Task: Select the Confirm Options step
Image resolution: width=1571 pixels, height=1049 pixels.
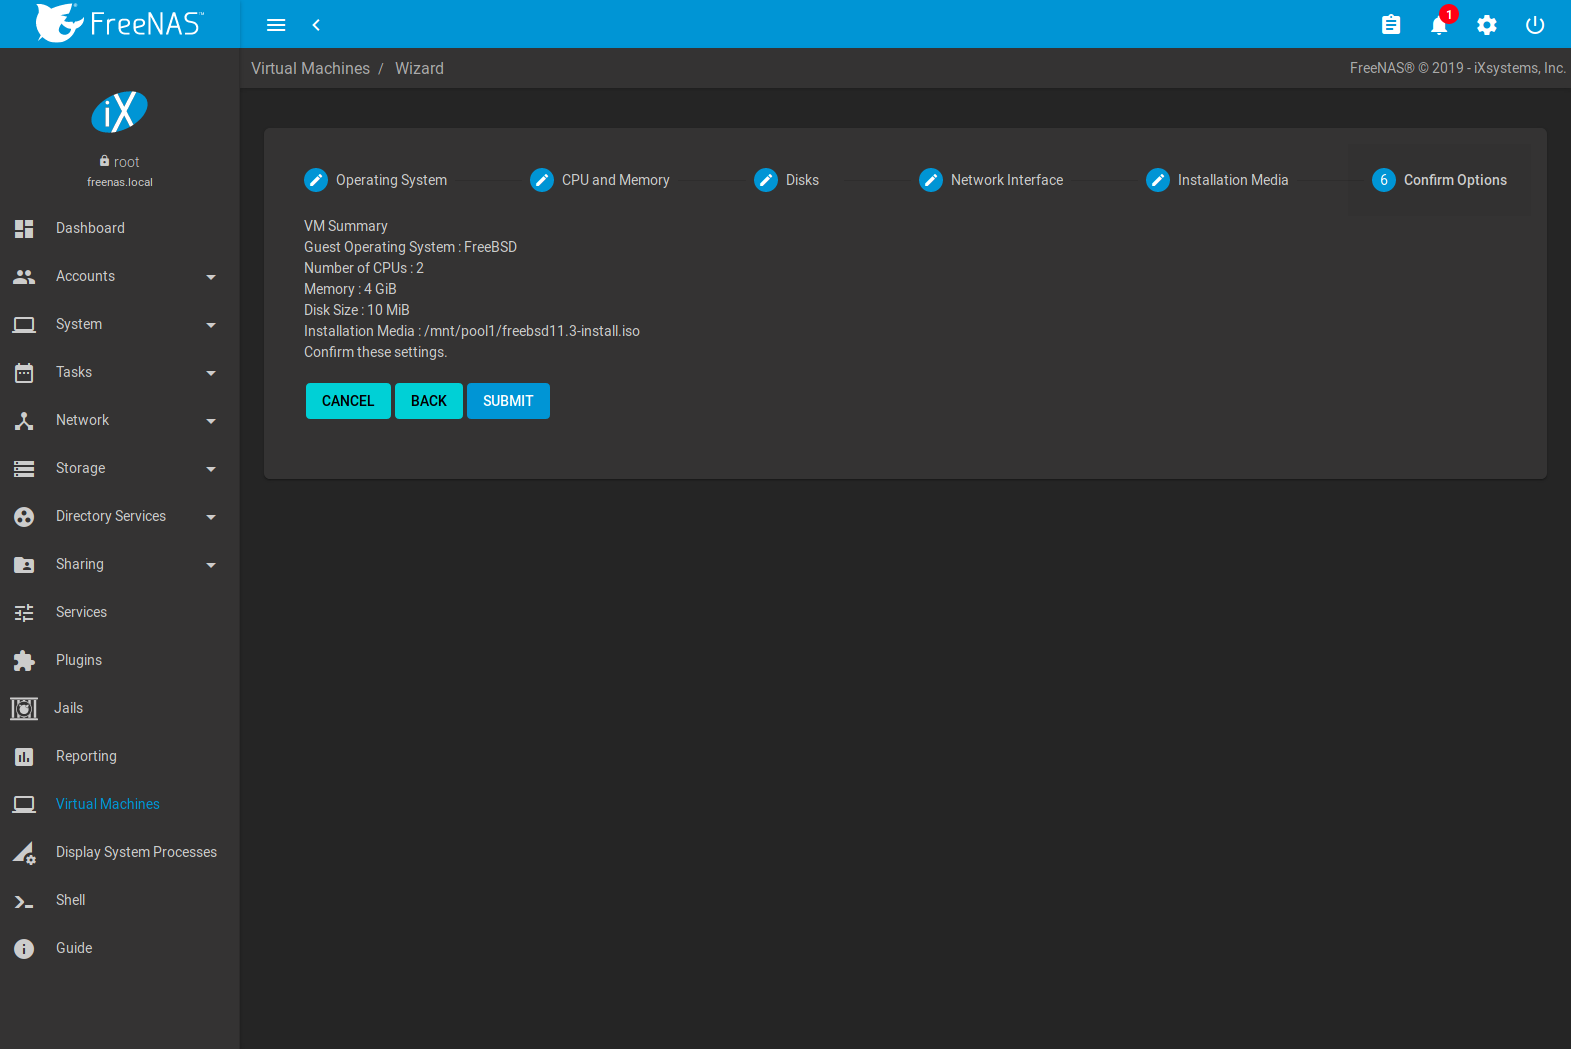Action: pyautogui.click(x=1439, y=180)
